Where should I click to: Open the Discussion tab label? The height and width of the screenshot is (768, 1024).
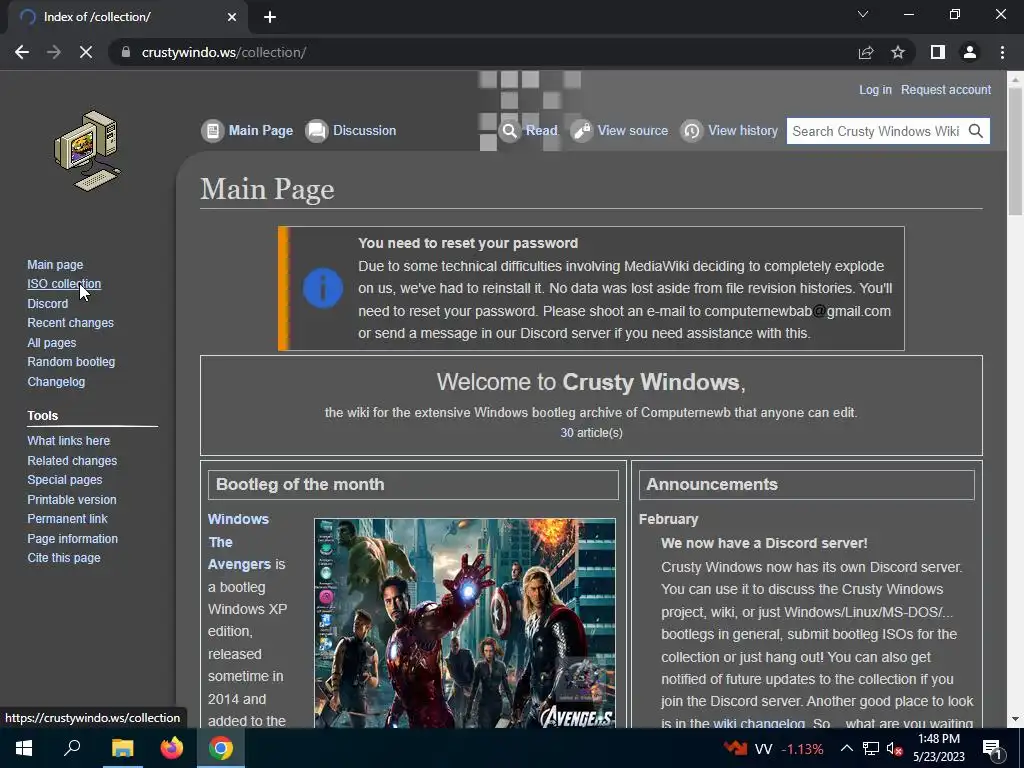click(364, 131)
